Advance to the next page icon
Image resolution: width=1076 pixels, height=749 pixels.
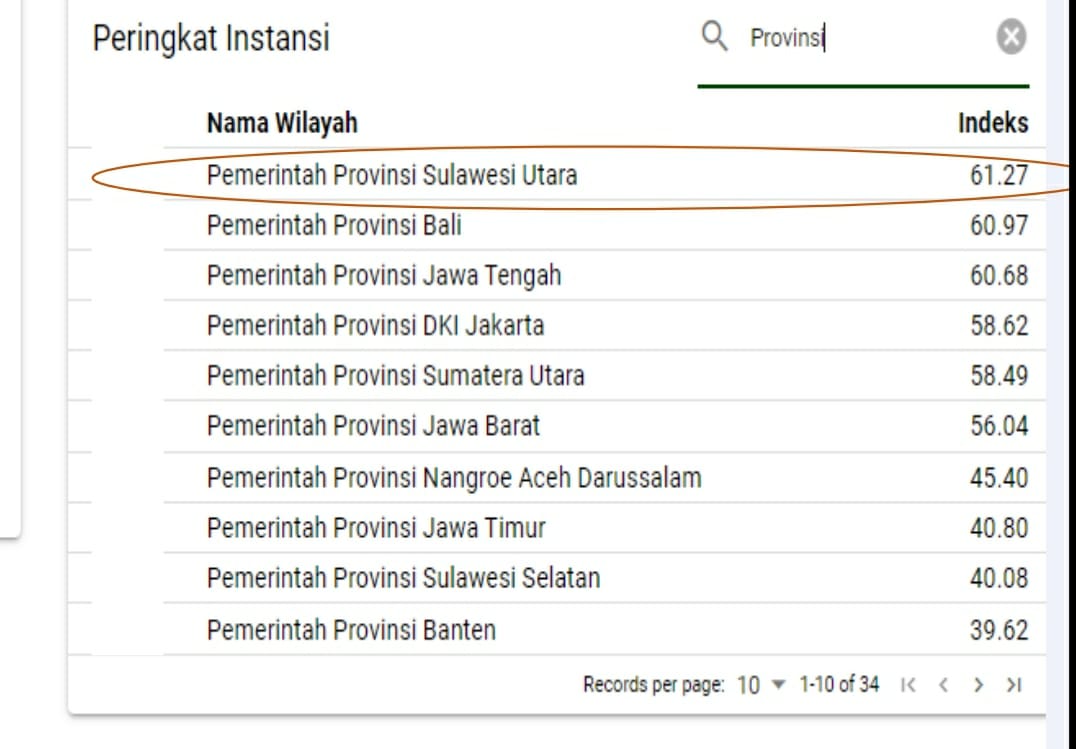click(978, 685)
